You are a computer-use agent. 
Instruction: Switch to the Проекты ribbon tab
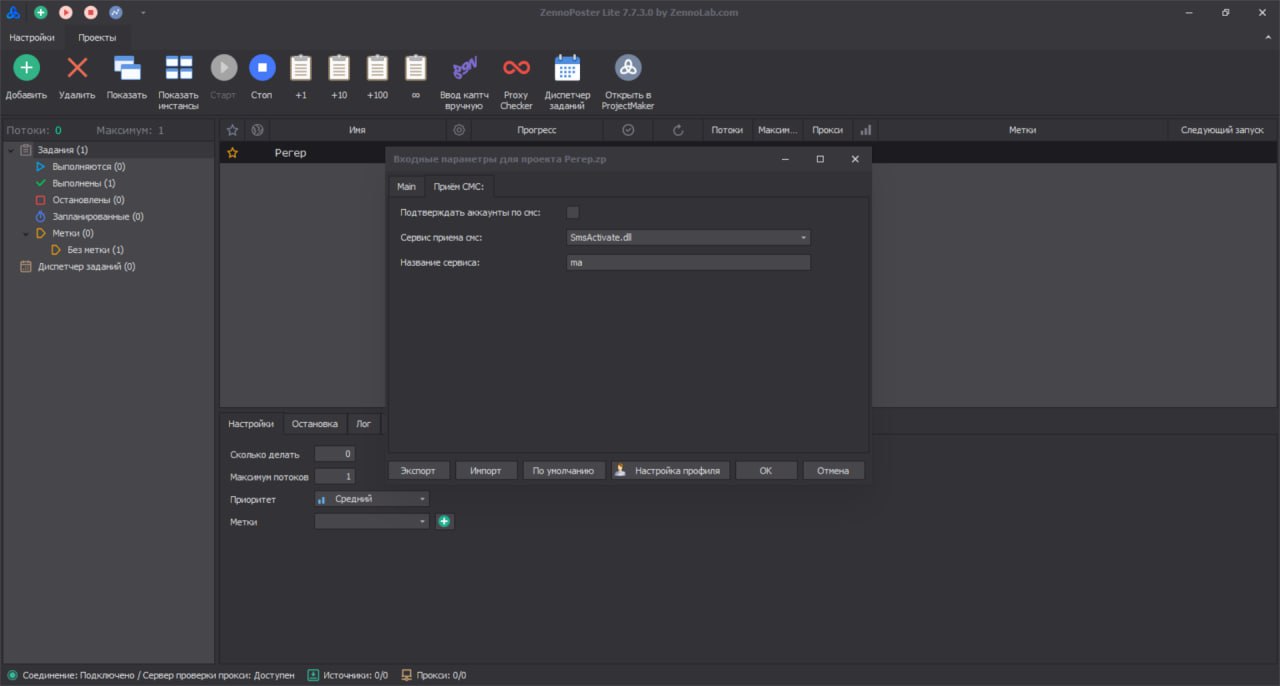click(98, 37)
